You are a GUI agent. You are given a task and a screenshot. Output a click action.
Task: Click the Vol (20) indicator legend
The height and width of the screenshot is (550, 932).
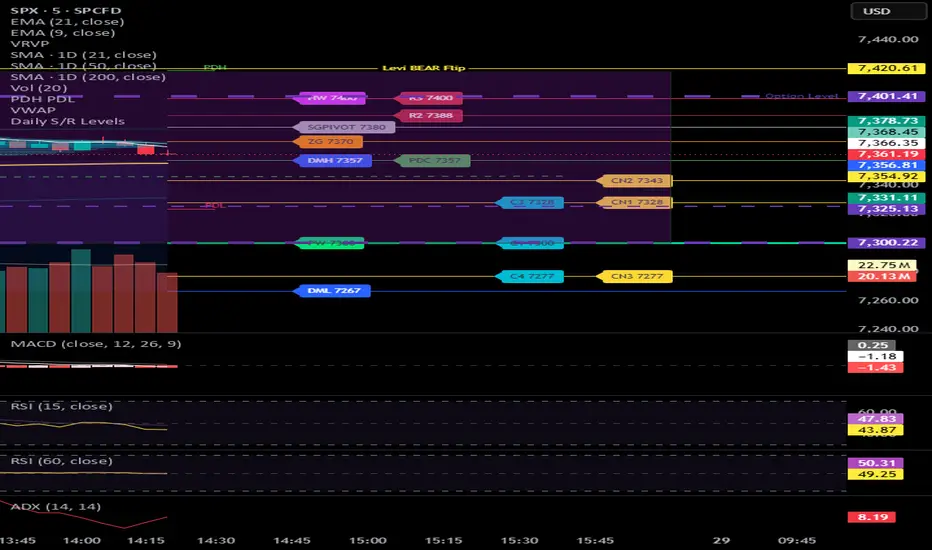pyautogui.click(x=39, y=88)
